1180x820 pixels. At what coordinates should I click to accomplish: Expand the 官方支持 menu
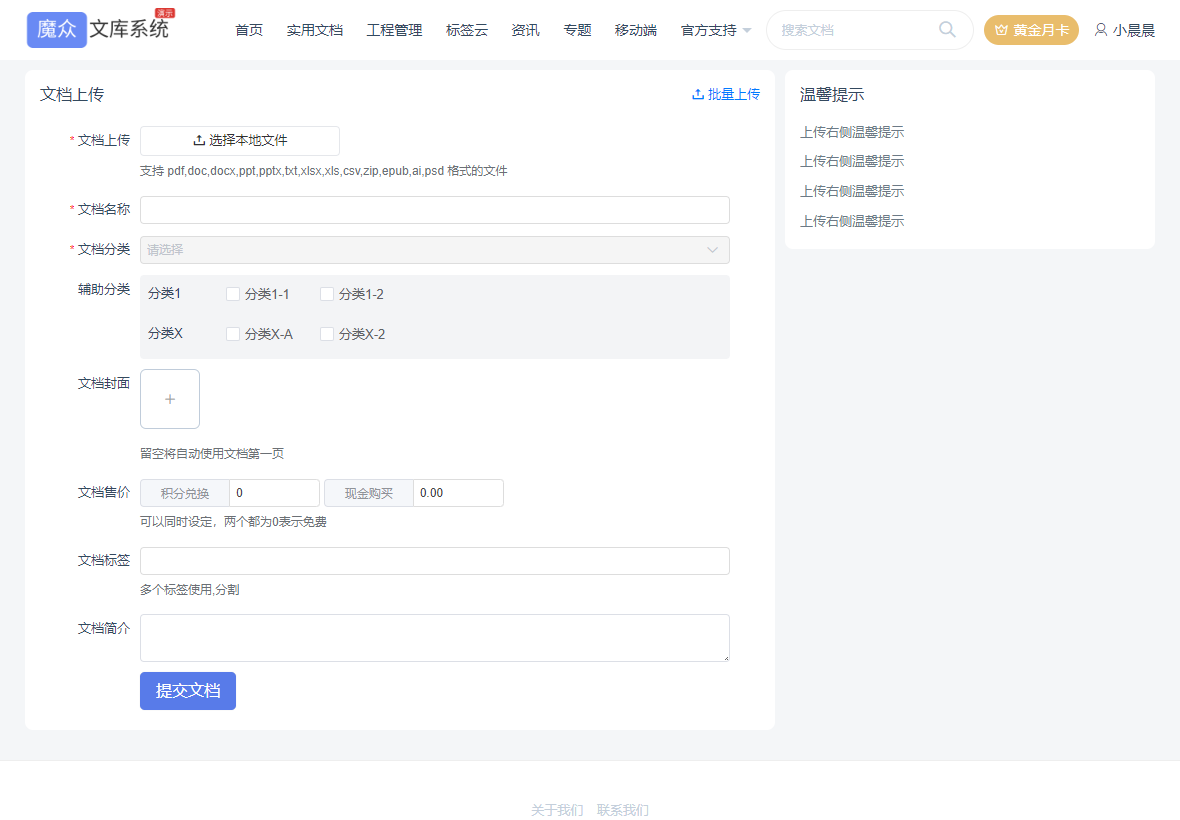click(715, 30)
